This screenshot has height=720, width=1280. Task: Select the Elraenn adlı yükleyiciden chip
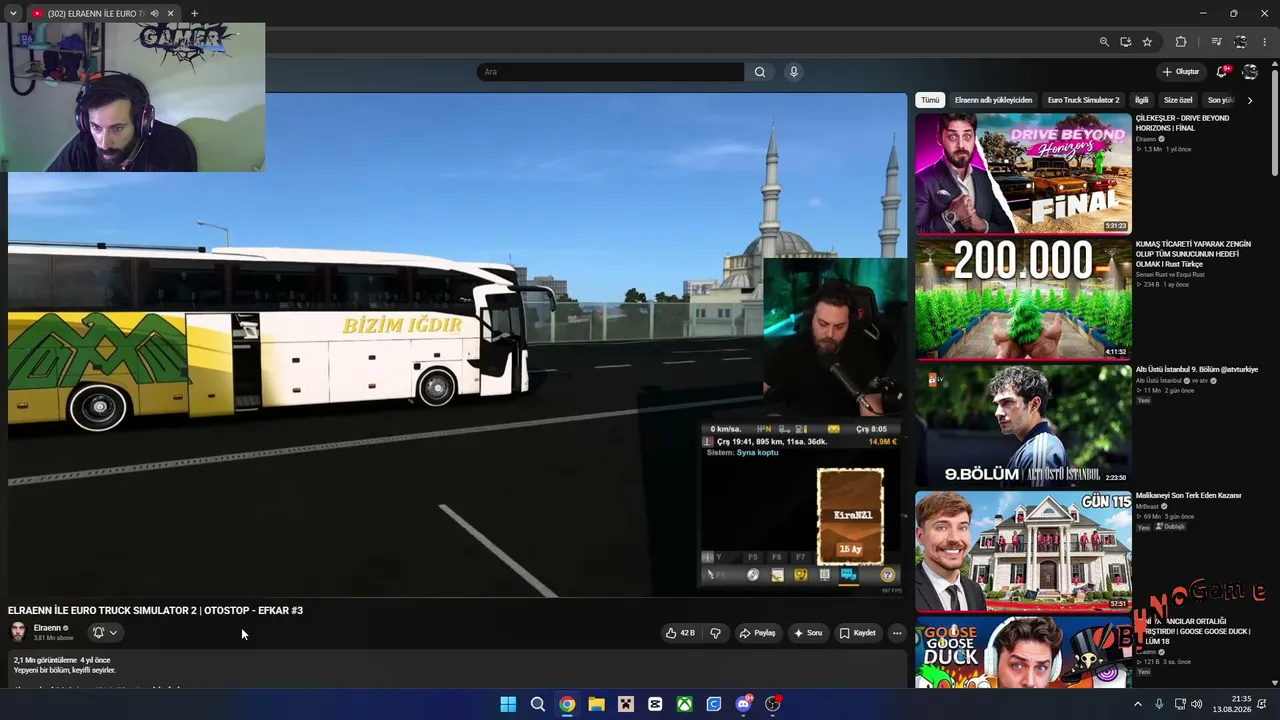[x=993, y=100]
